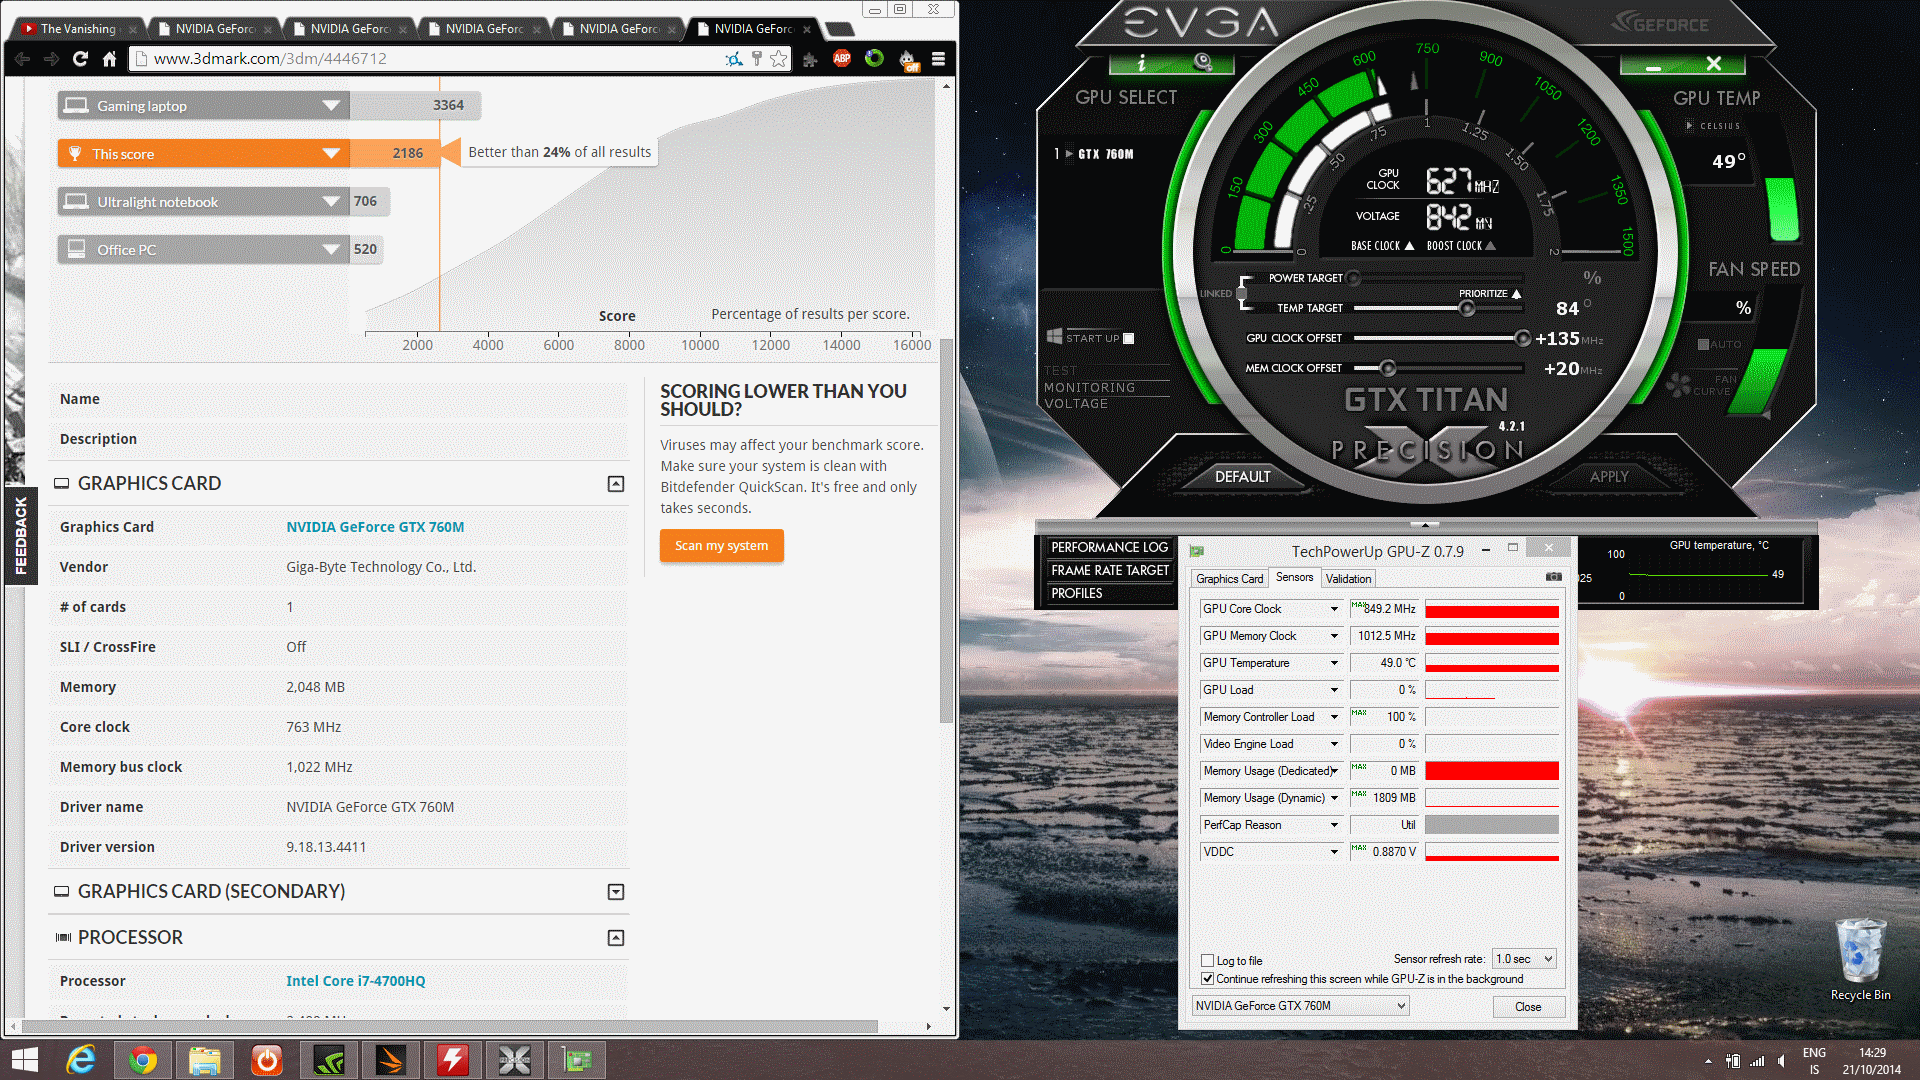1920x1080 pixels.
Task: Open the EVGA Precision search/settings gear icon
Action: (x=1203, y=63)
